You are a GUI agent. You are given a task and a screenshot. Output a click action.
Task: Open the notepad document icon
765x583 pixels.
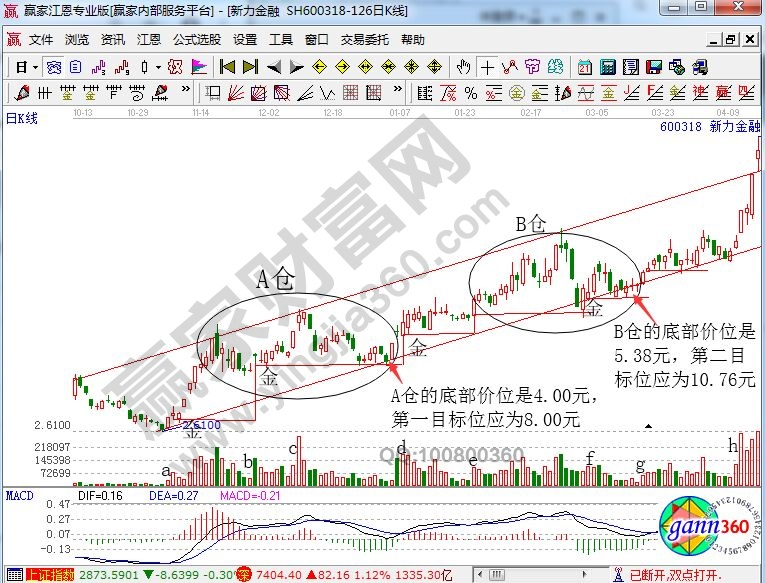pos(631,67)
